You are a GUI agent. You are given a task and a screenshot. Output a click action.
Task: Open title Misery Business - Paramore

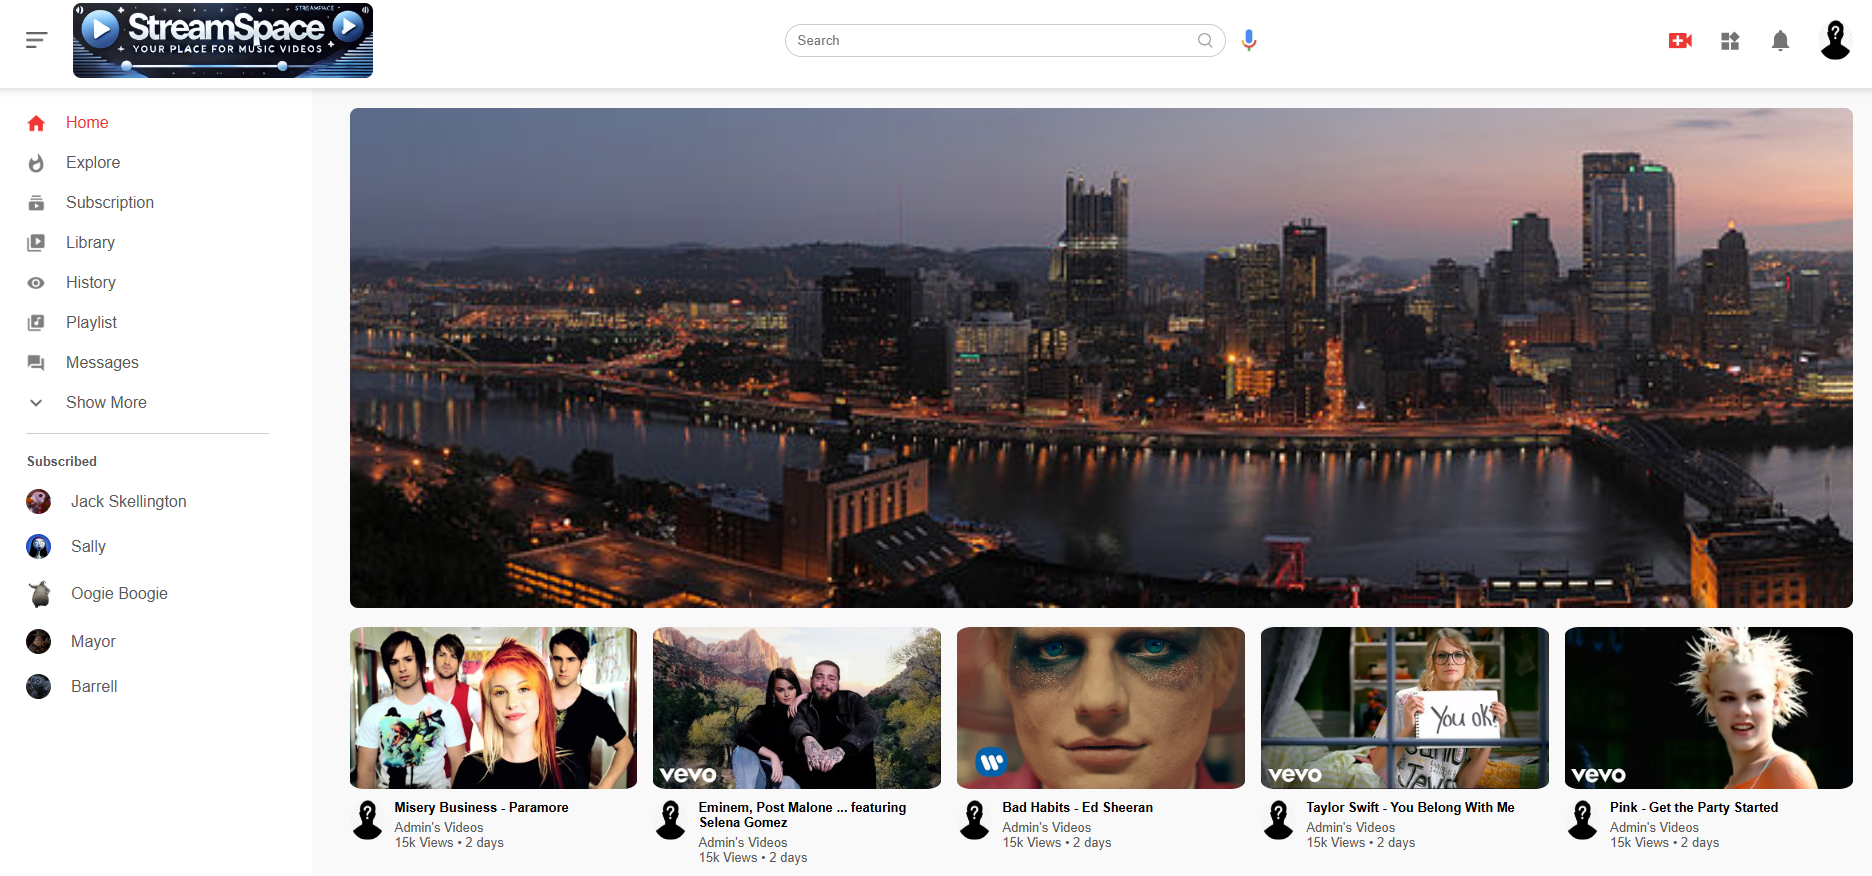pos(481,807)
